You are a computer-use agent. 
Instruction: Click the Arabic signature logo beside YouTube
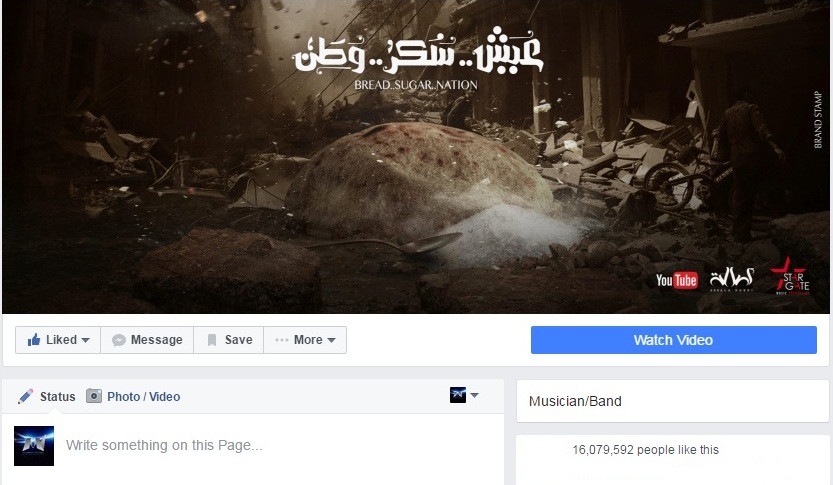(732, 279)
